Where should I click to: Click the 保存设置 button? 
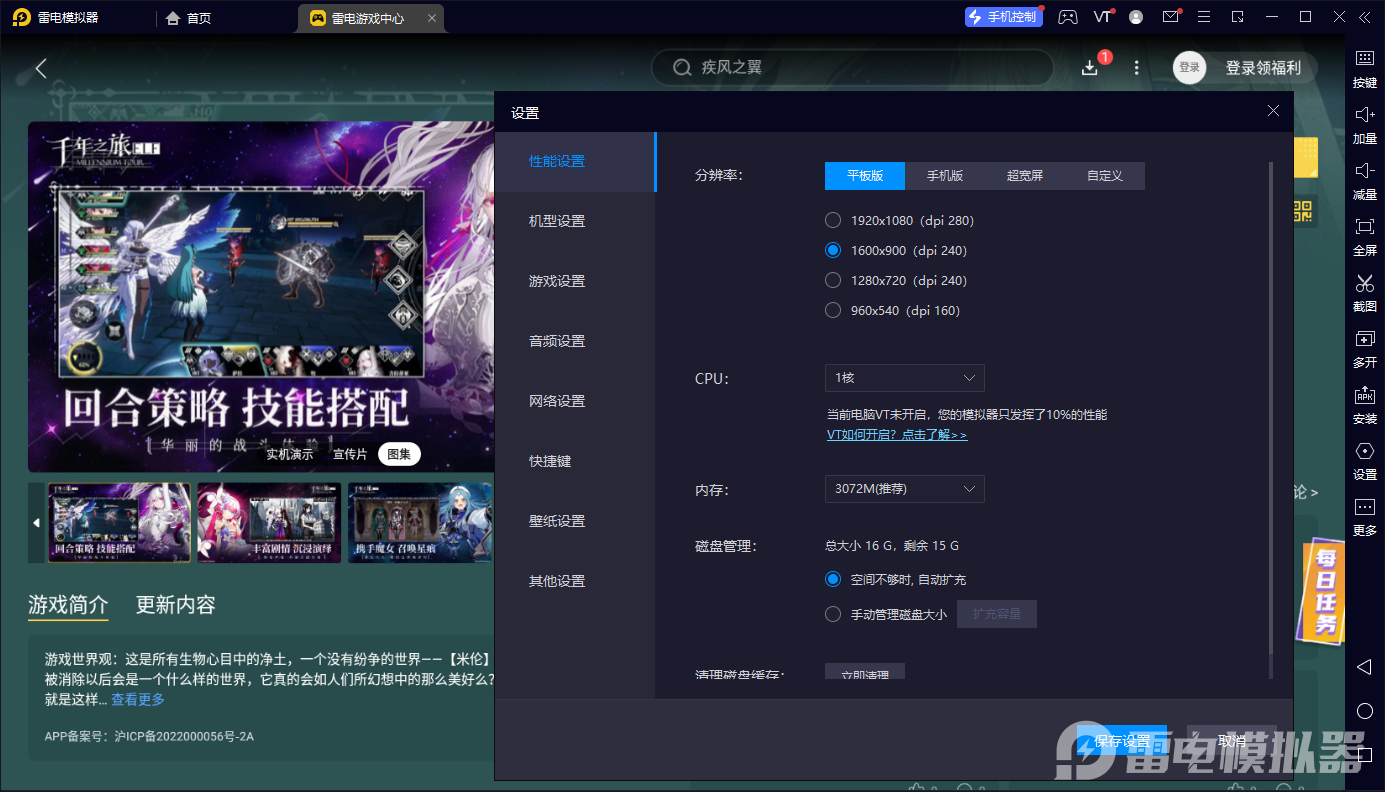(1122, 741)
